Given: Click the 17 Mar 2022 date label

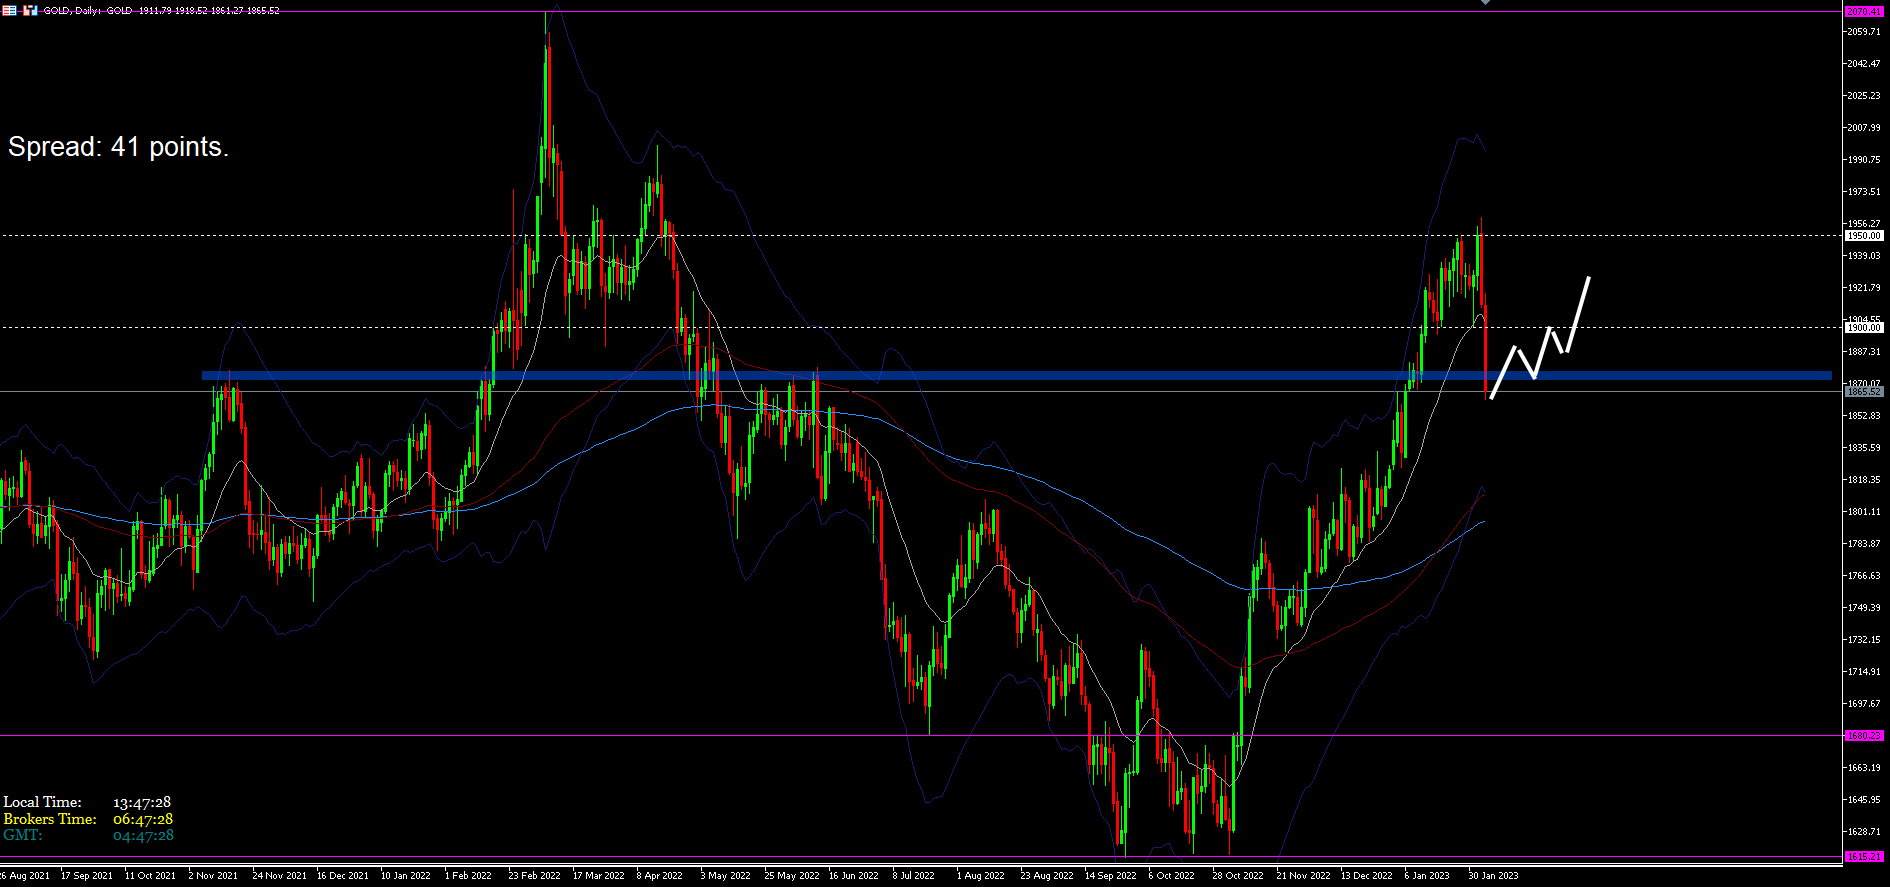Looking at the screenshot, I should [x=598, y=876].
